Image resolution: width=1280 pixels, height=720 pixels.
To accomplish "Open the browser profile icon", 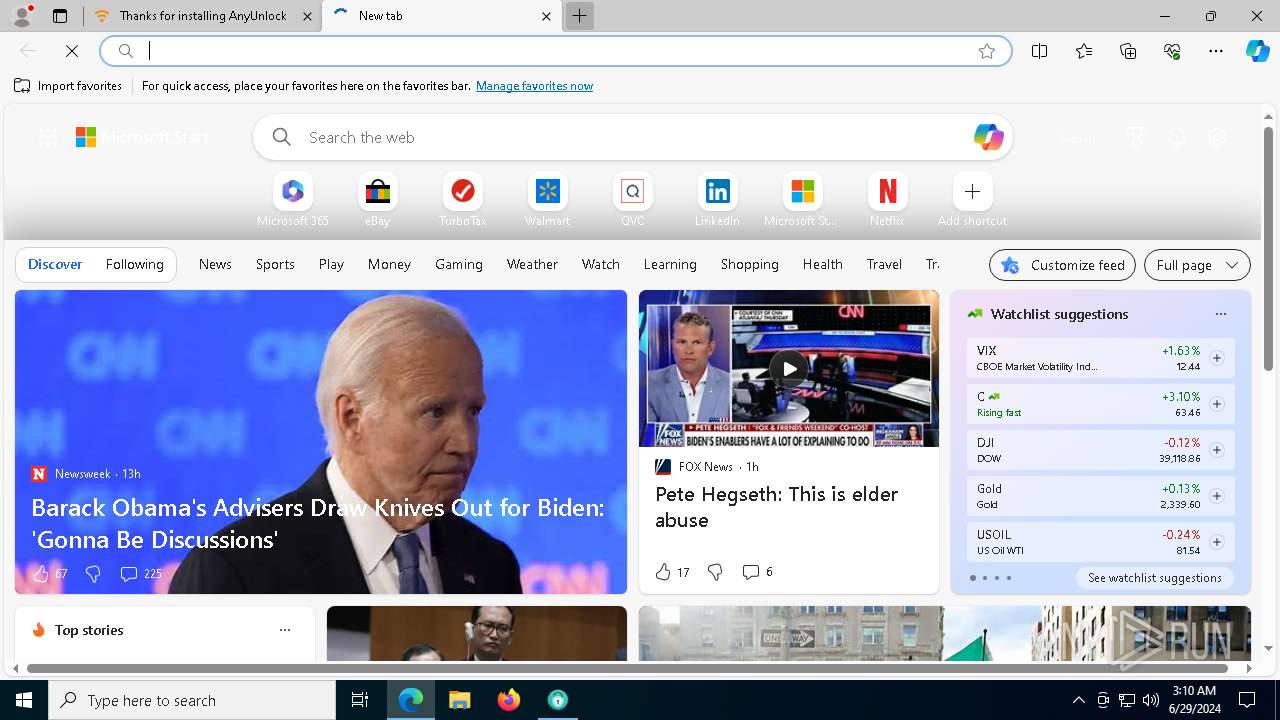I will pos(22,16).
